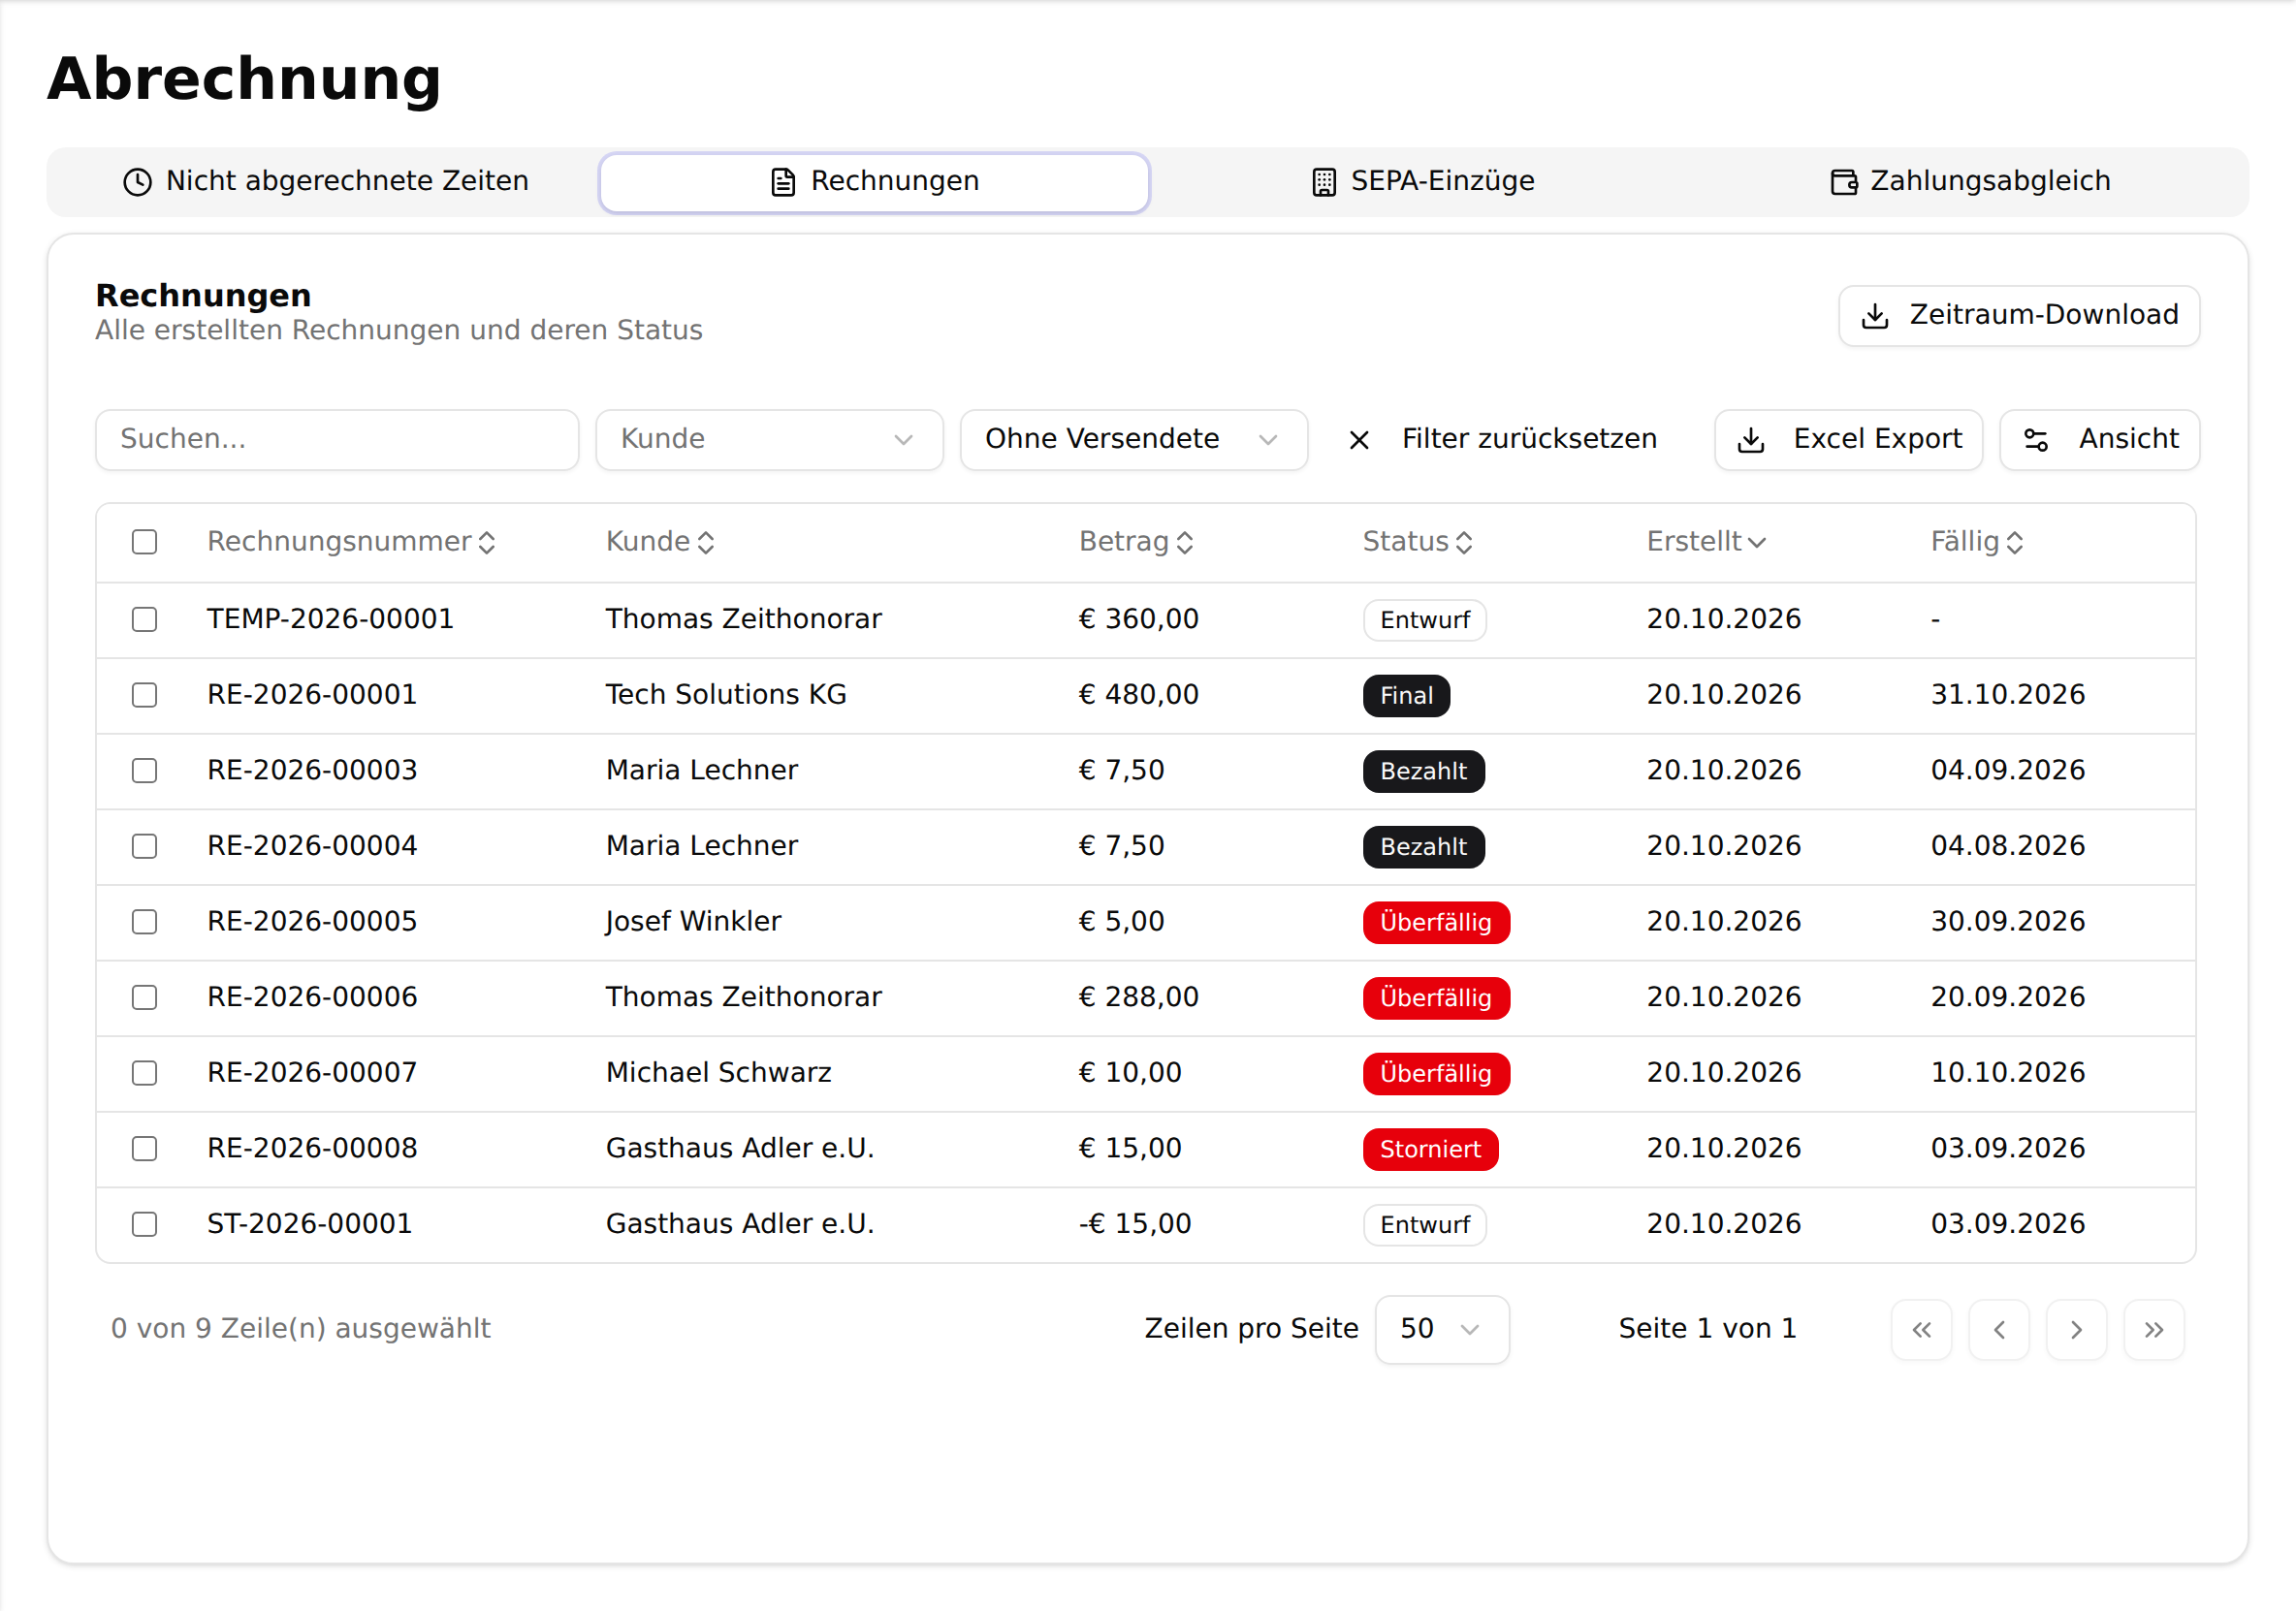Open the Kunde filter dropdown
This screenshot has width=2296, height=1611.
tap(769, 440)
